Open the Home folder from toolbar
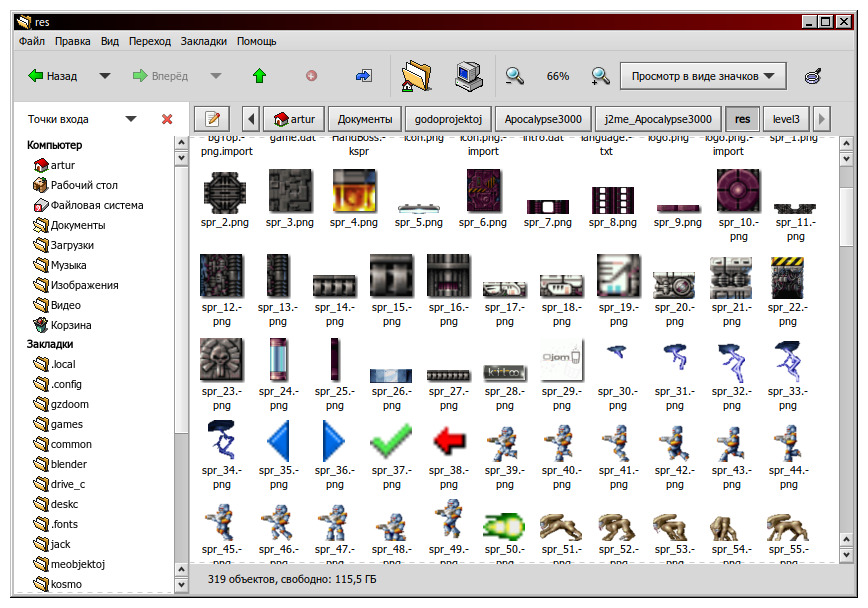868x608 pixels. click(x=416, y=76)
